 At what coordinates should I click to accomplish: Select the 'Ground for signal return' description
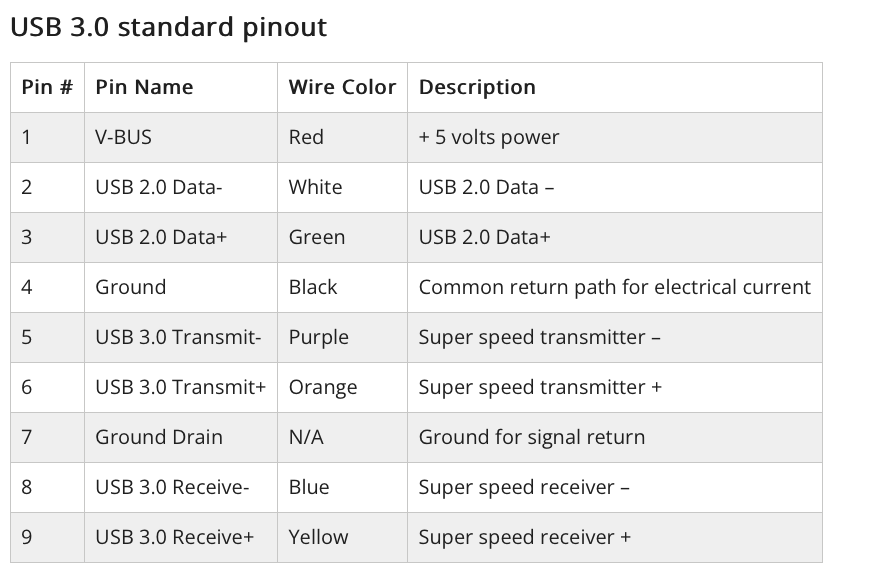tap(532, 437)
